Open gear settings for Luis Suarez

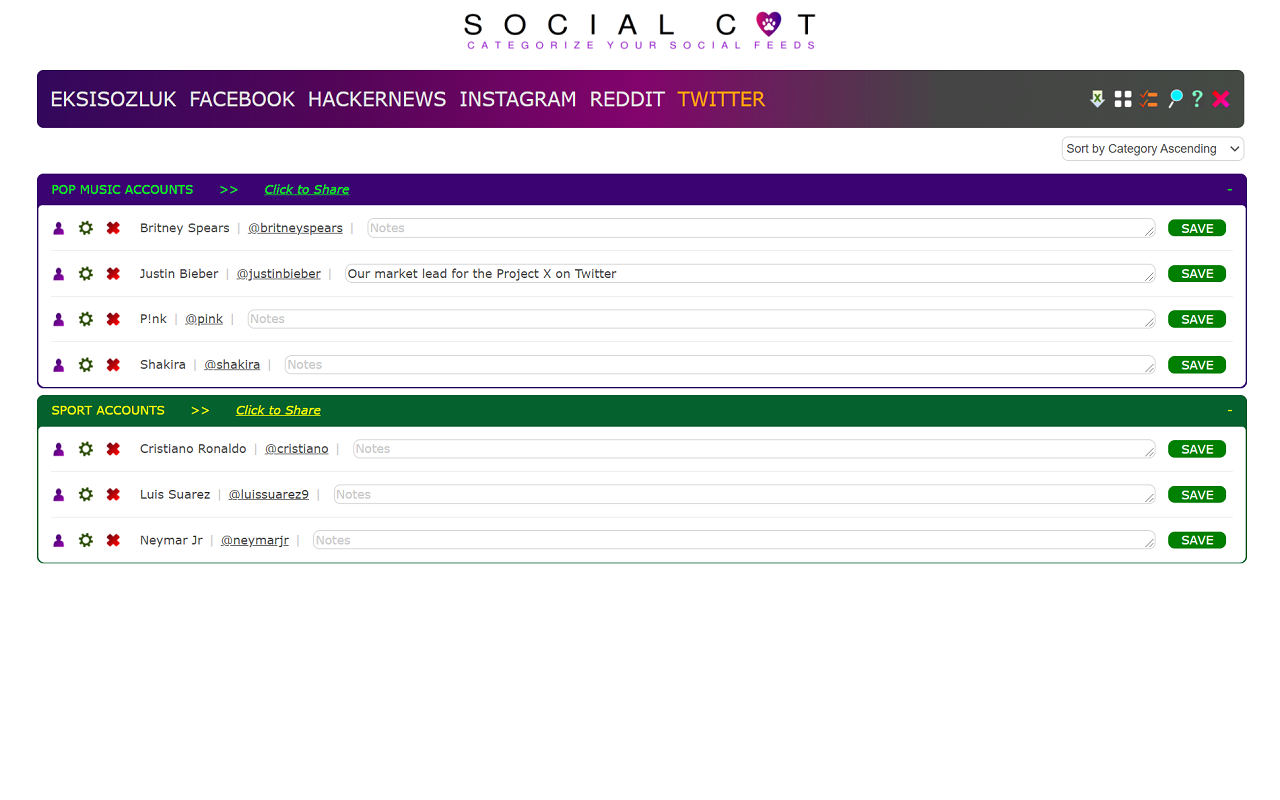[86, 495]
